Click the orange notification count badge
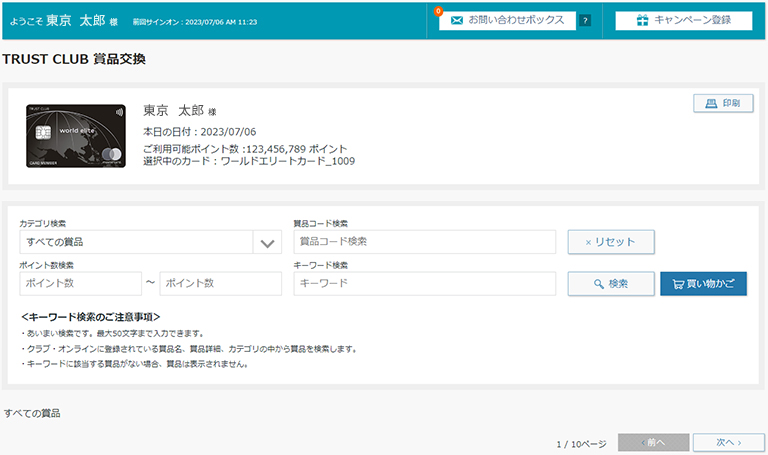Screen dimensions: 768x455 coord(438,11)
